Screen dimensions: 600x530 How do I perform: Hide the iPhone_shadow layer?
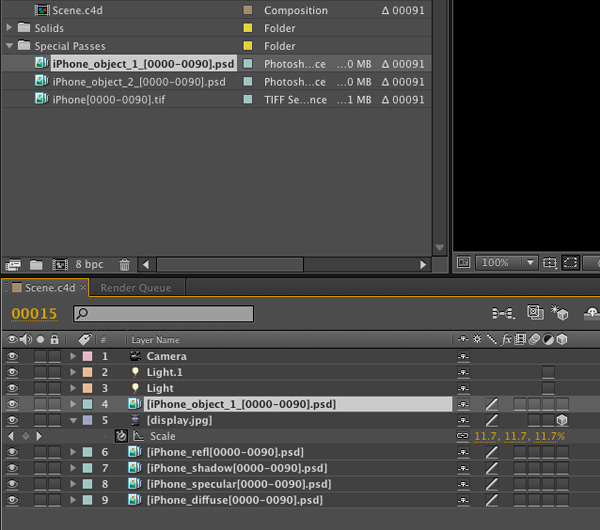coord(12,468)
